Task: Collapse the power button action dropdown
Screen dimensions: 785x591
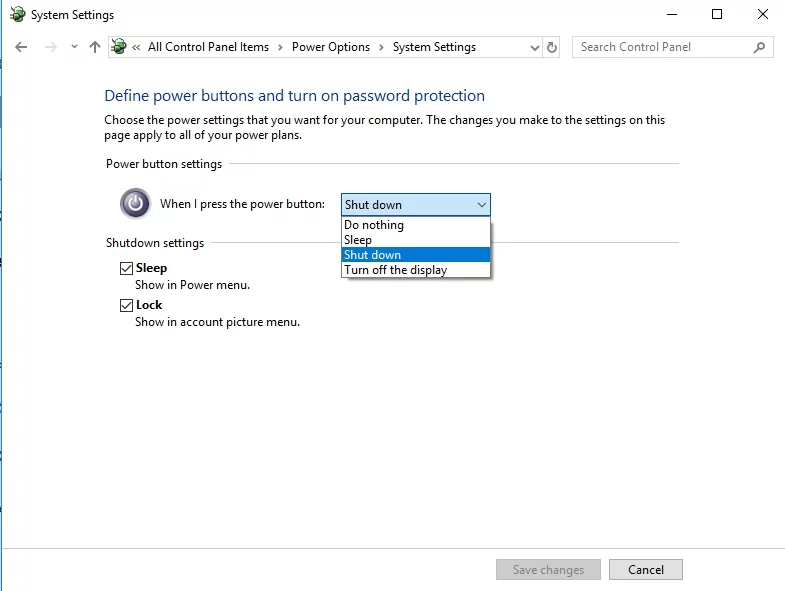Action: [x=482, y=205]
